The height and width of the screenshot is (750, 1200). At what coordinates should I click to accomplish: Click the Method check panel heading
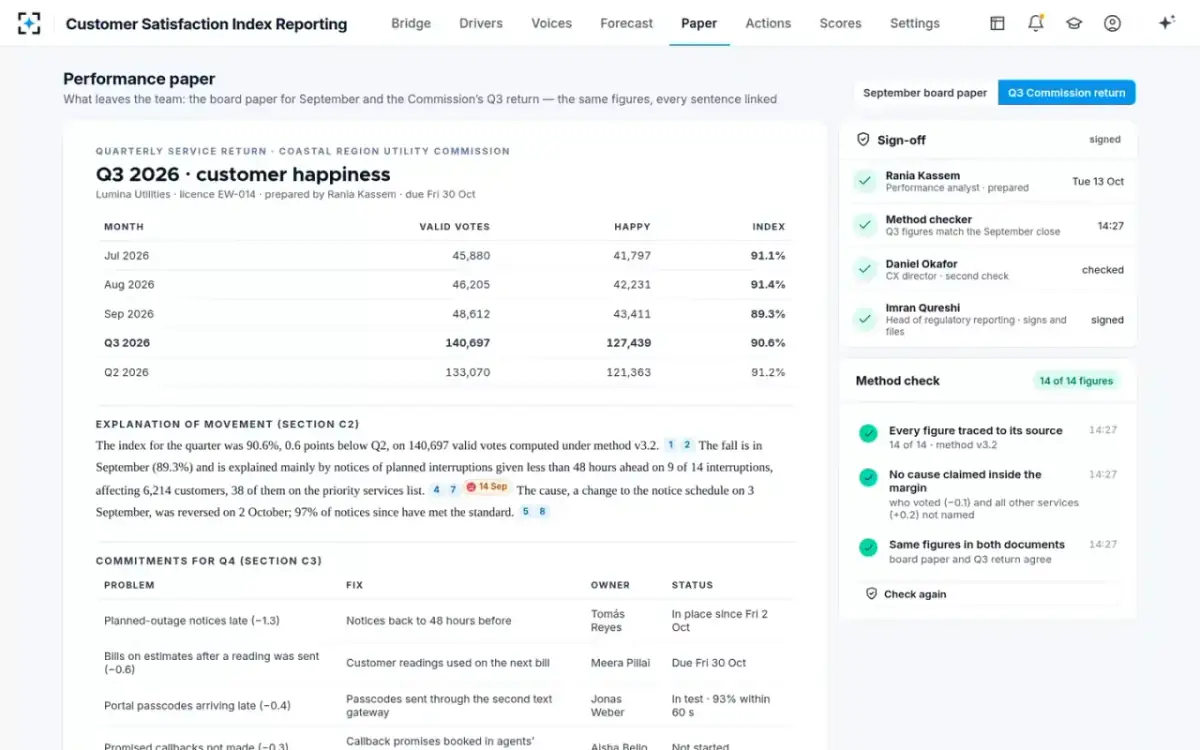pyautogui.click(x=898, y=381)
